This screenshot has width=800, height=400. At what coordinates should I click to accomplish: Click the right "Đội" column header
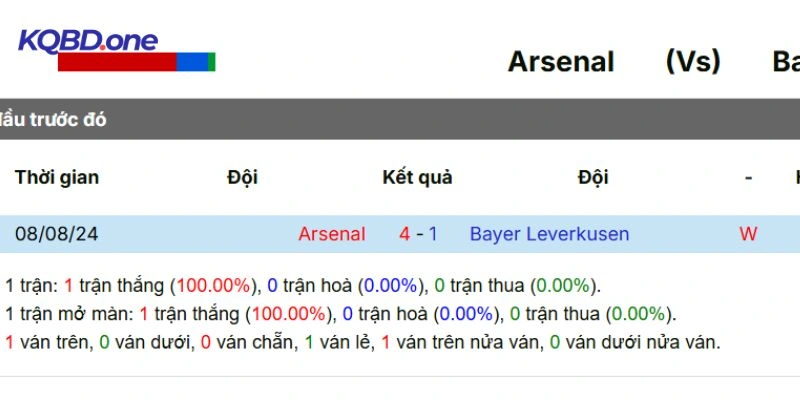tap(592, 177)
